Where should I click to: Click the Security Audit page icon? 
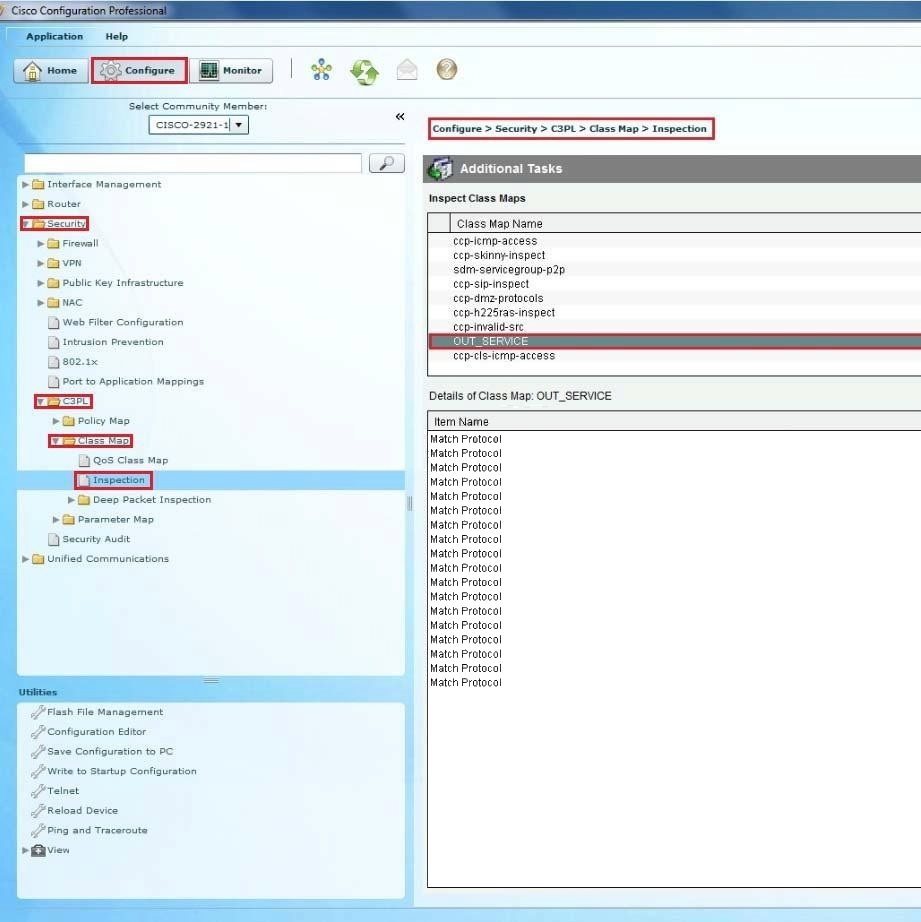pyautogui.click(x=54, y=539)
